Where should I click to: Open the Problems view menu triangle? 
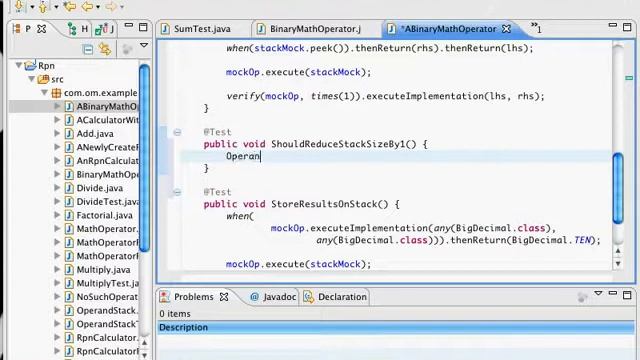598,293
